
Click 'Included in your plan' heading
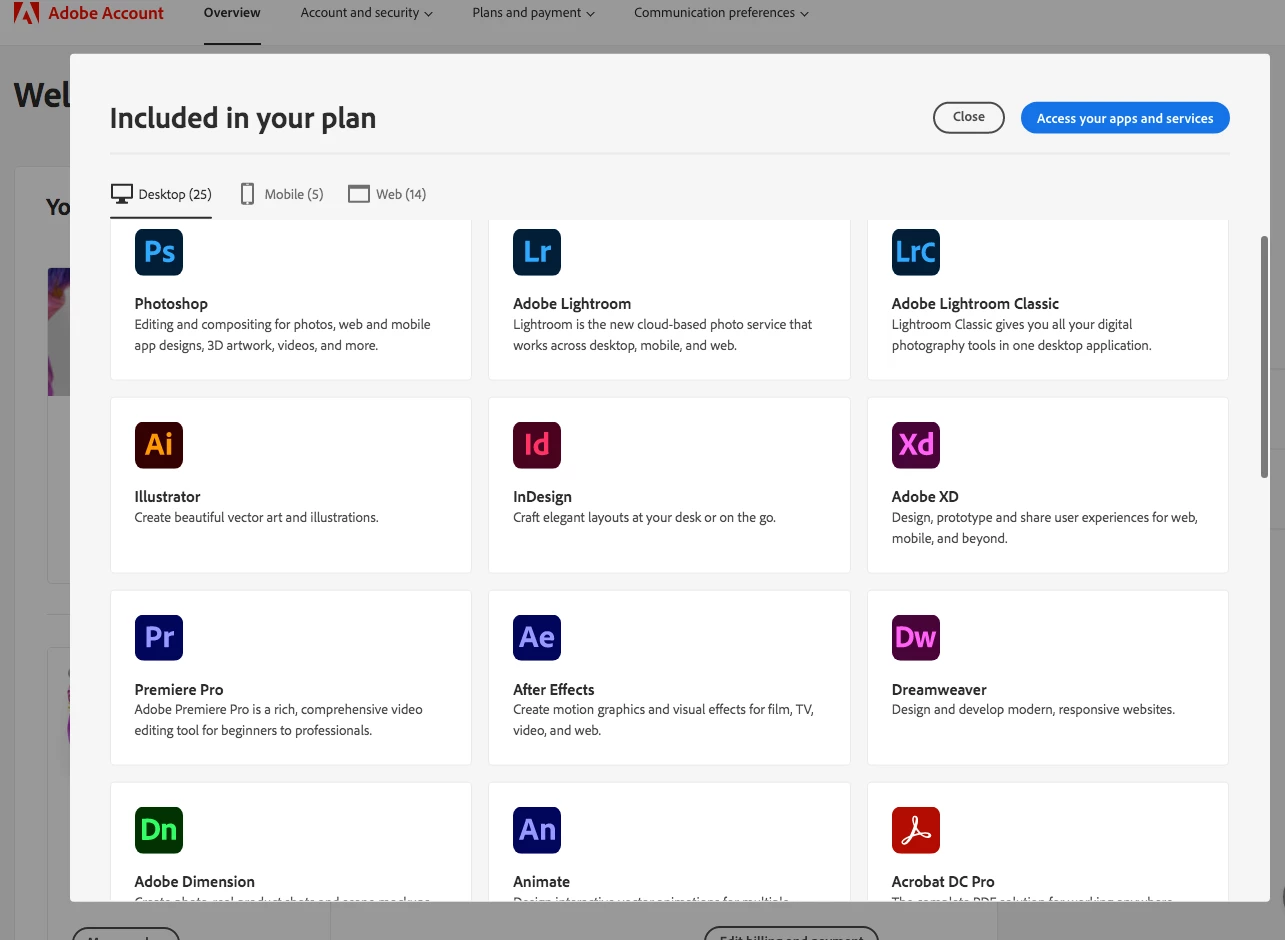point(243,118)
